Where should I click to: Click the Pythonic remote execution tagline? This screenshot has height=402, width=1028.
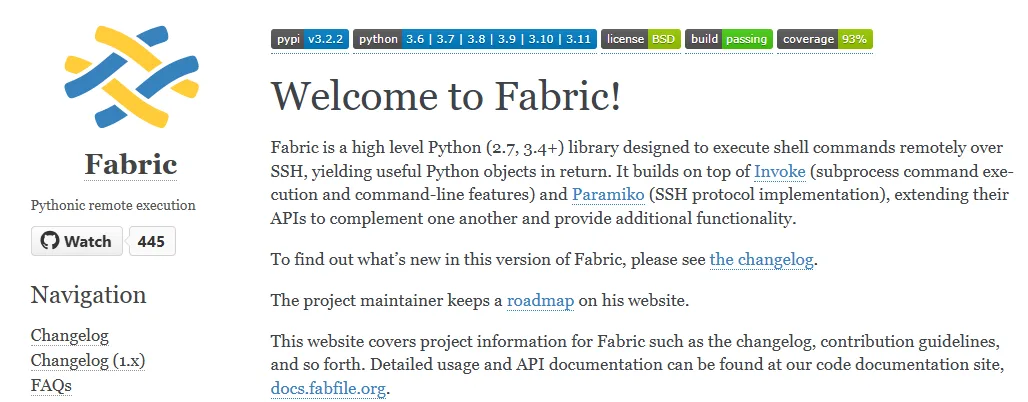click(113, 206)
